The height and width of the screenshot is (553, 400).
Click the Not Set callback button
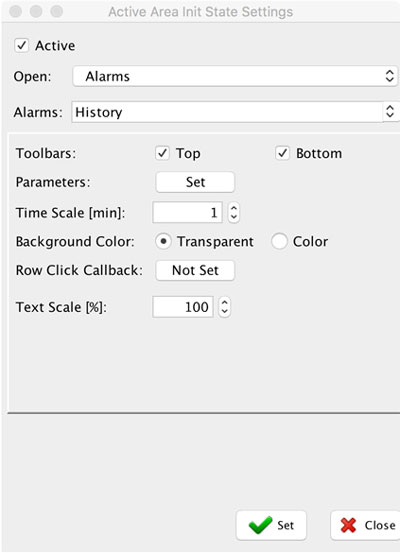click(195, 270)
